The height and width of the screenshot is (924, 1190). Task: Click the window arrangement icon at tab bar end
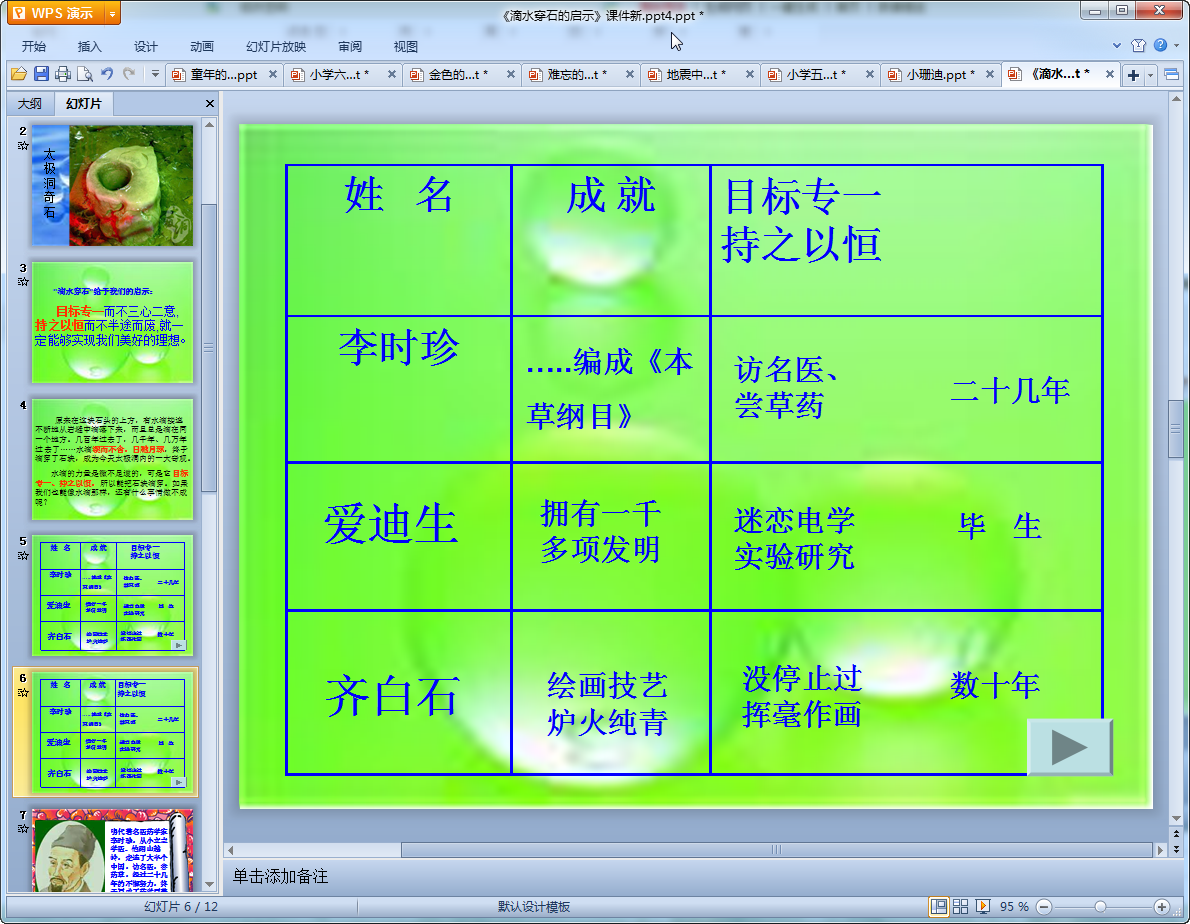coord(1172,74)
